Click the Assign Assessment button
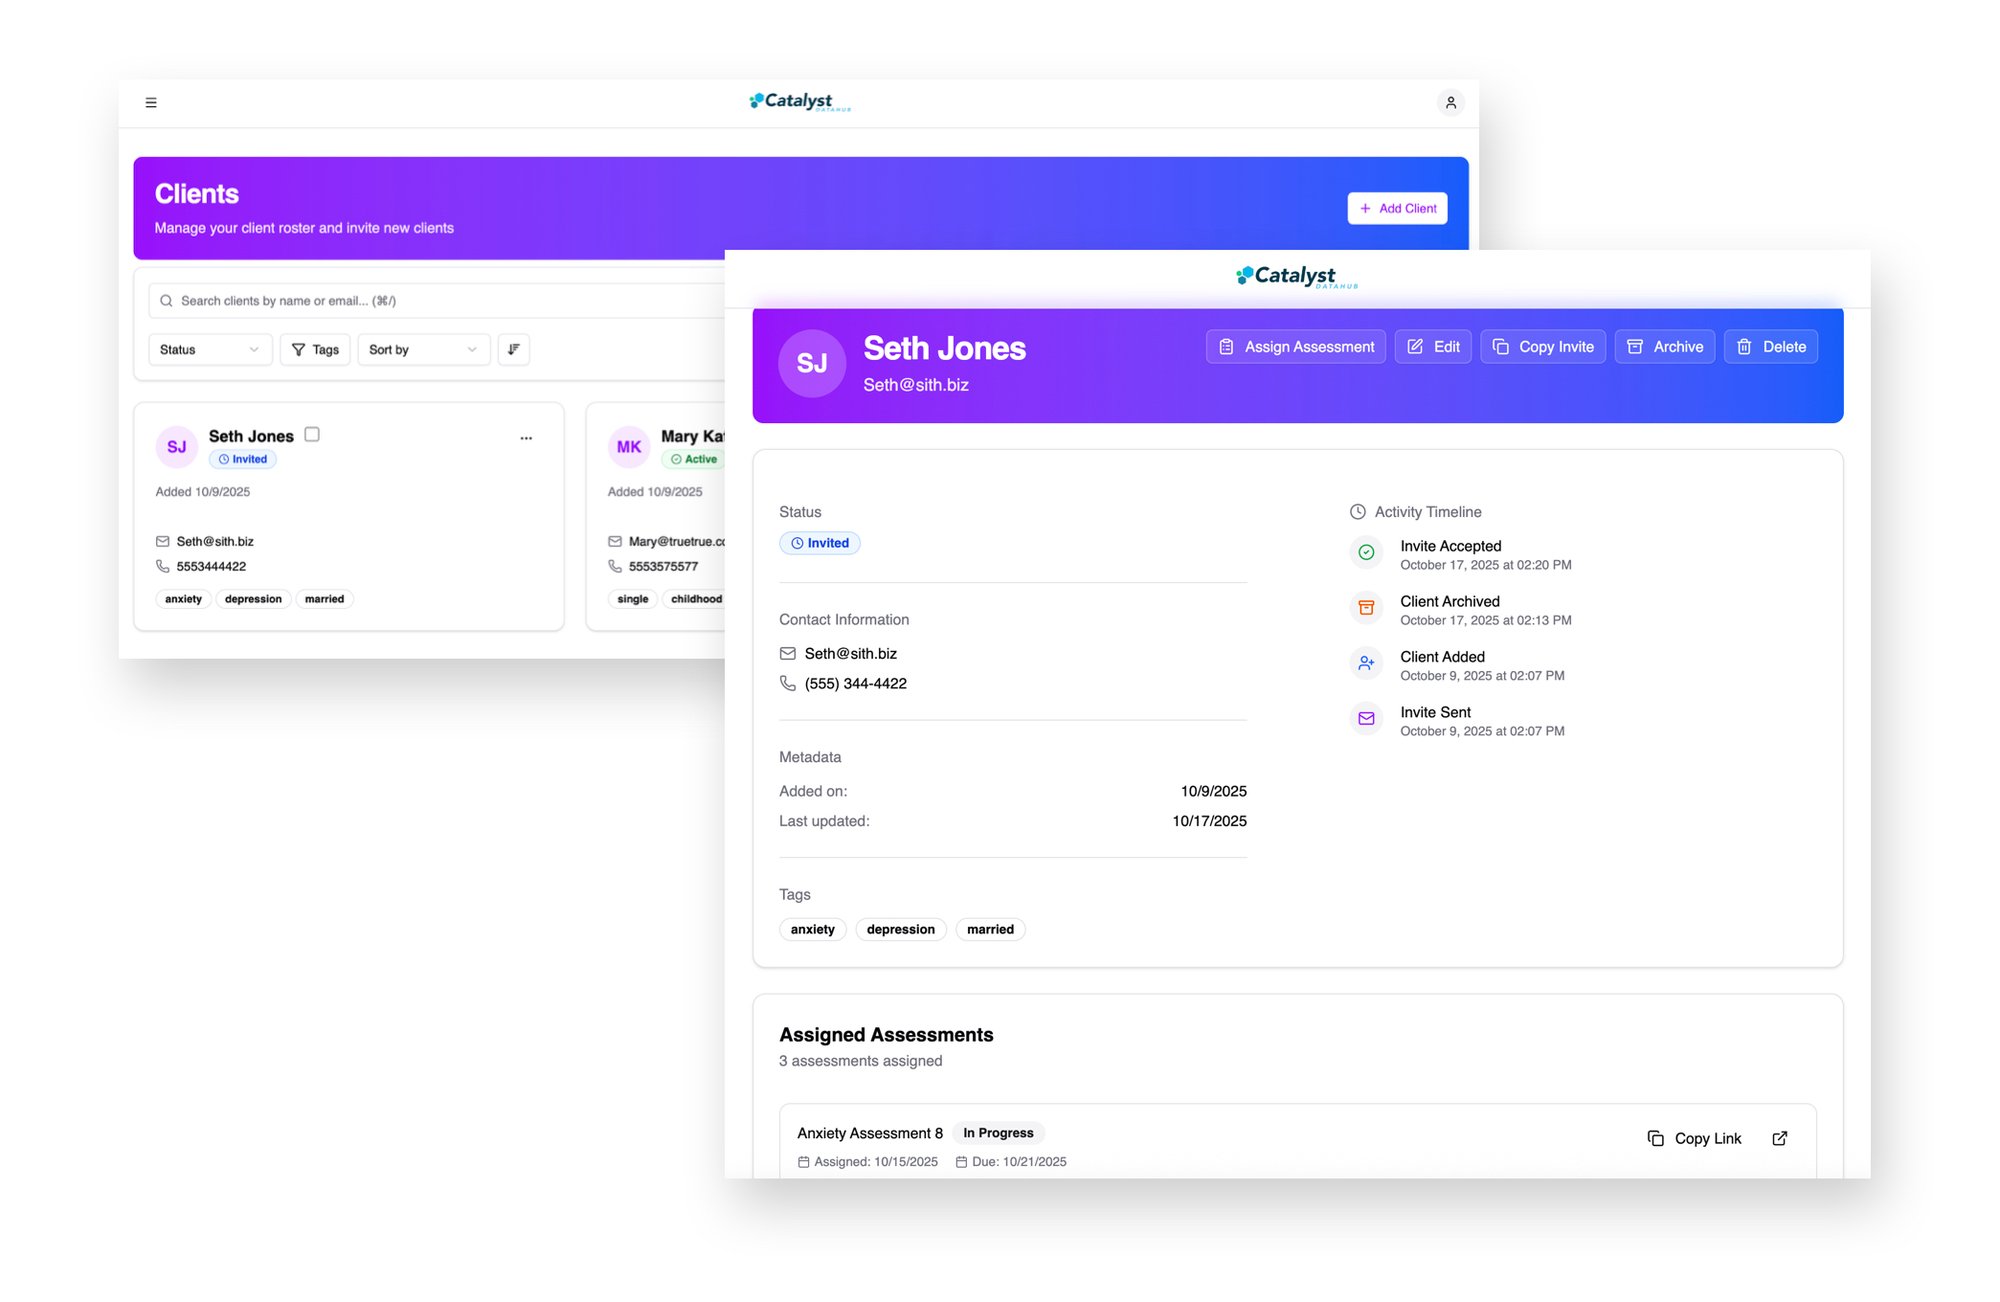2000x1302 pixels. tap(1295, 346)
